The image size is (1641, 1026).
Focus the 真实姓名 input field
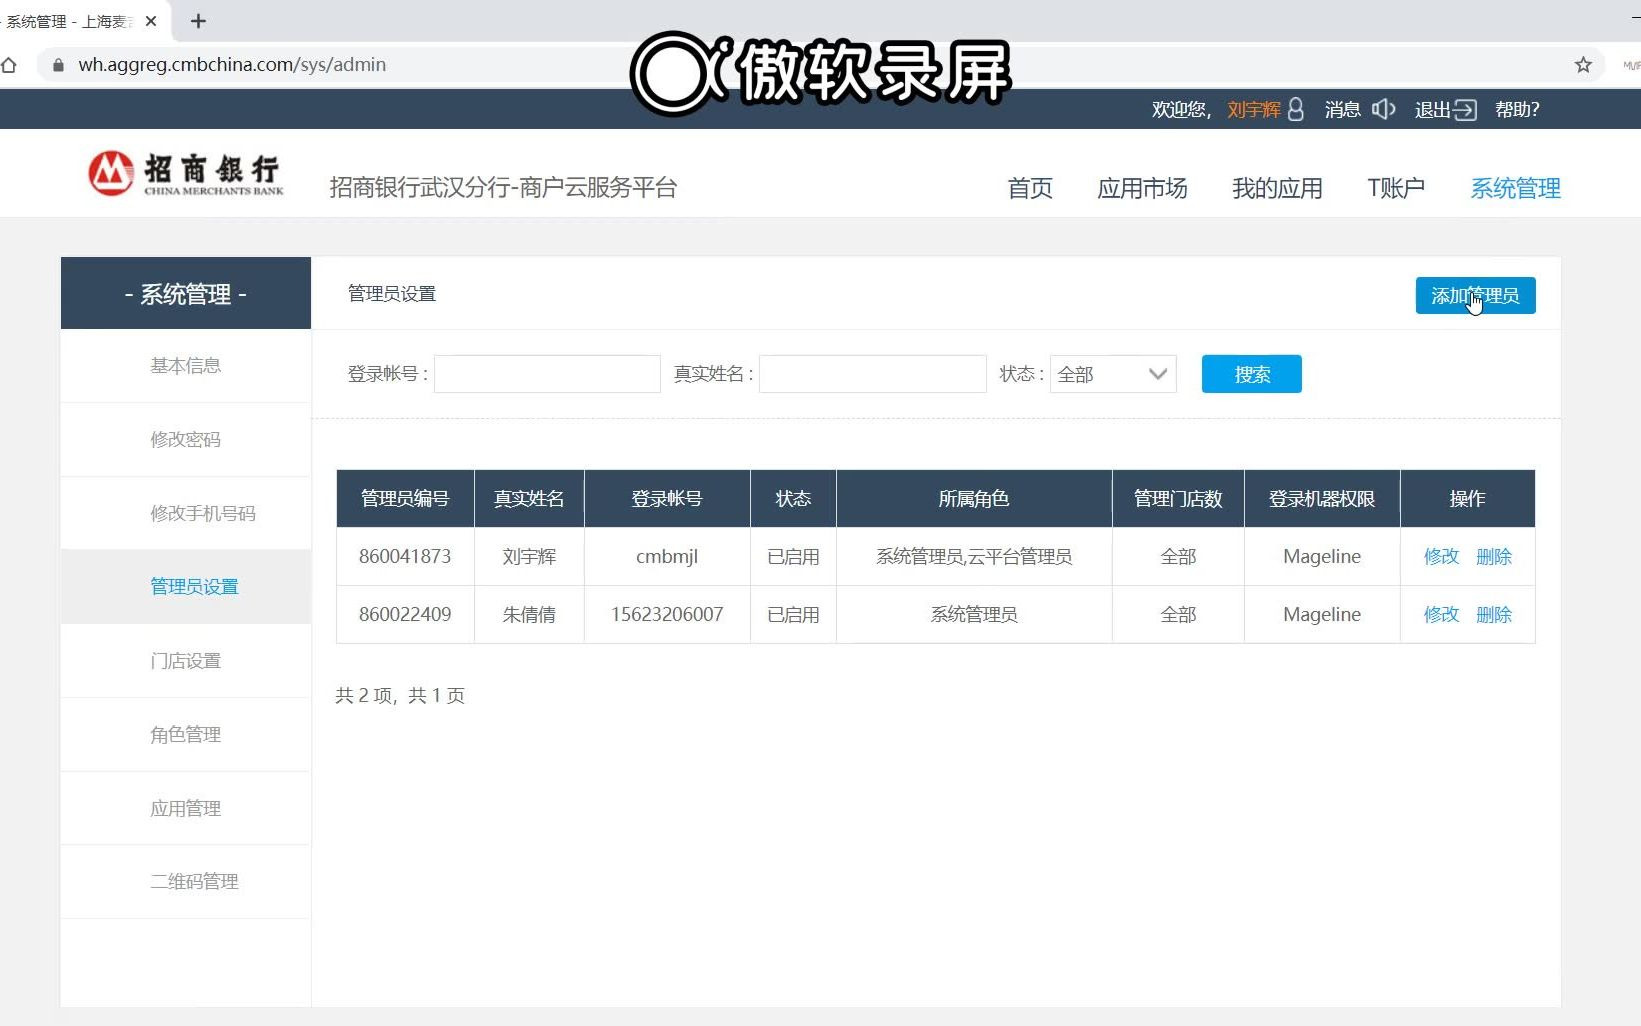(872, 374)
